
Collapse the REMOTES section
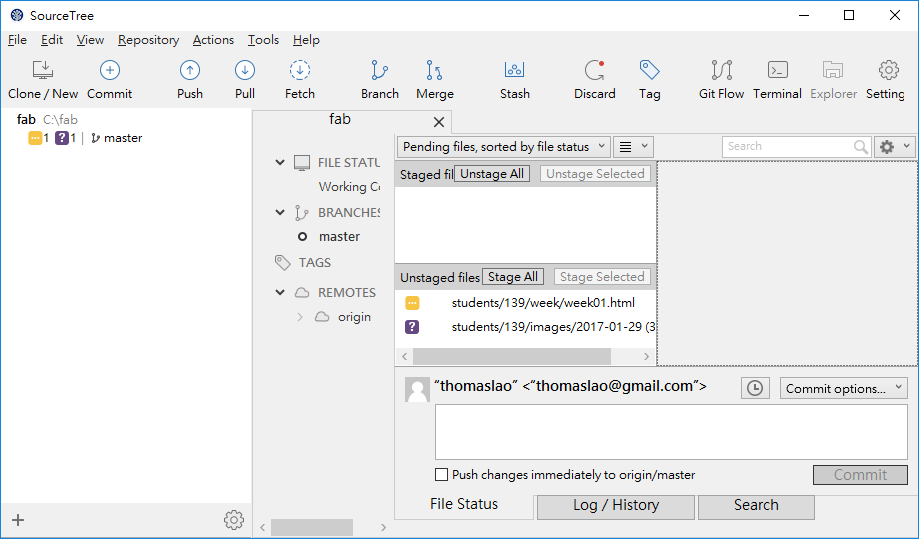[x=280, y=292]
